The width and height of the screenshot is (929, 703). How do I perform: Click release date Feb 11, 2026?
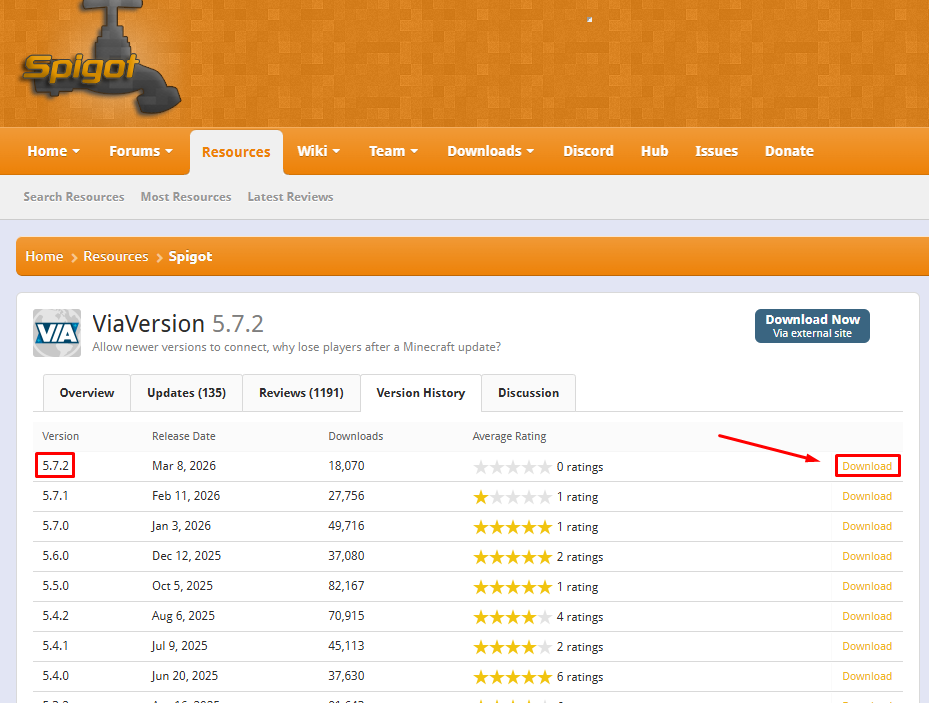coord(186,496)
